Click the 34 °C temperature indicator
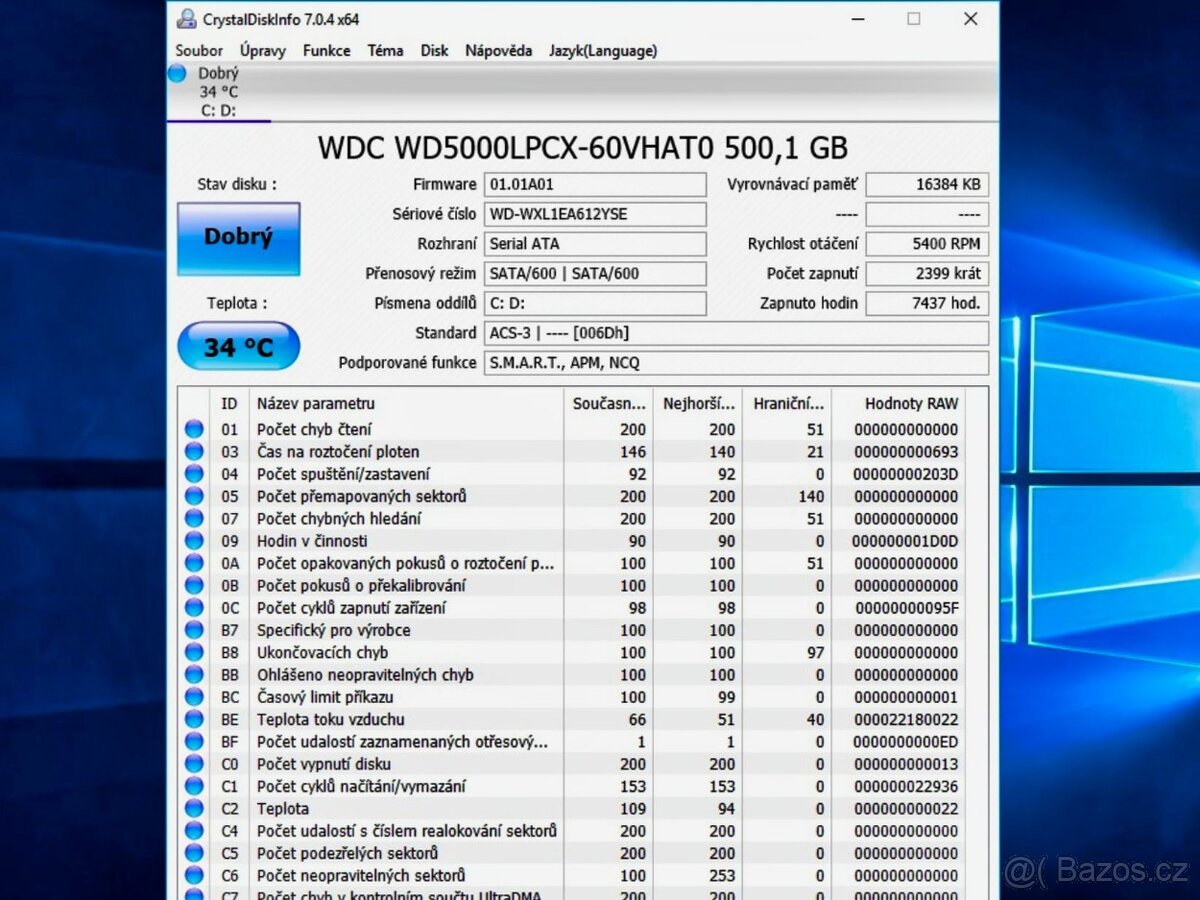The height and width of the screenshot is (900, 1200). [238, 345]
